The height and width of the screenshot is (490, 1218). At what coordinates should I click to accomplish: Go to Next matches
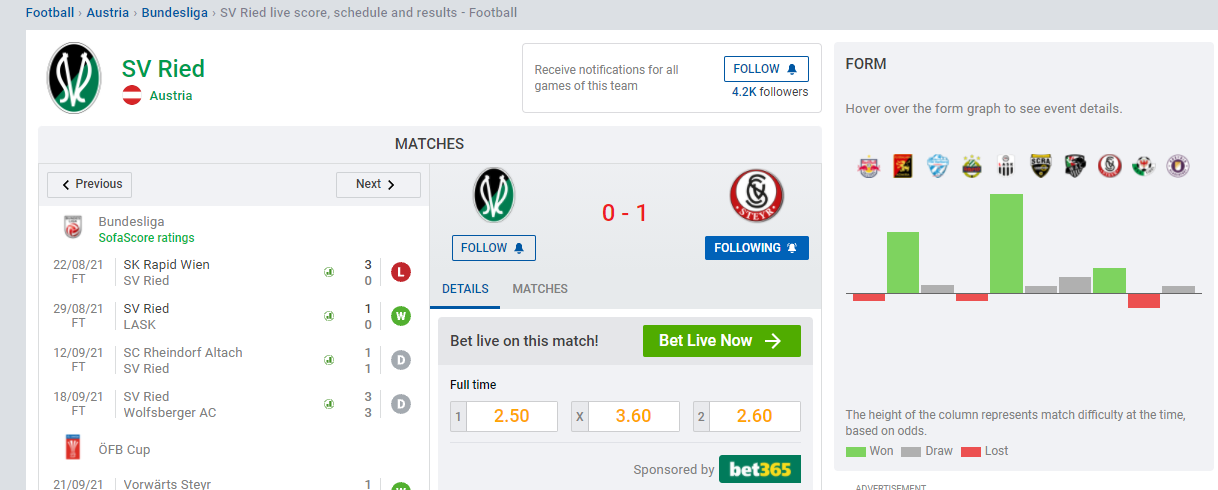[378, 184]
